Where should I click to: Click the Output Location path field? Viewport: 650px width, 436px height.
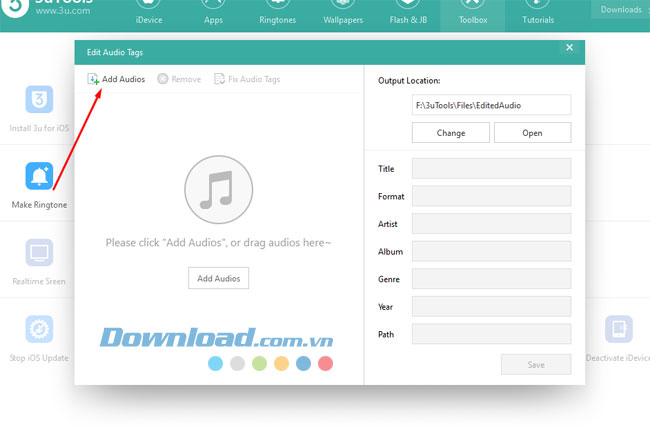click(x=491, y=105)
